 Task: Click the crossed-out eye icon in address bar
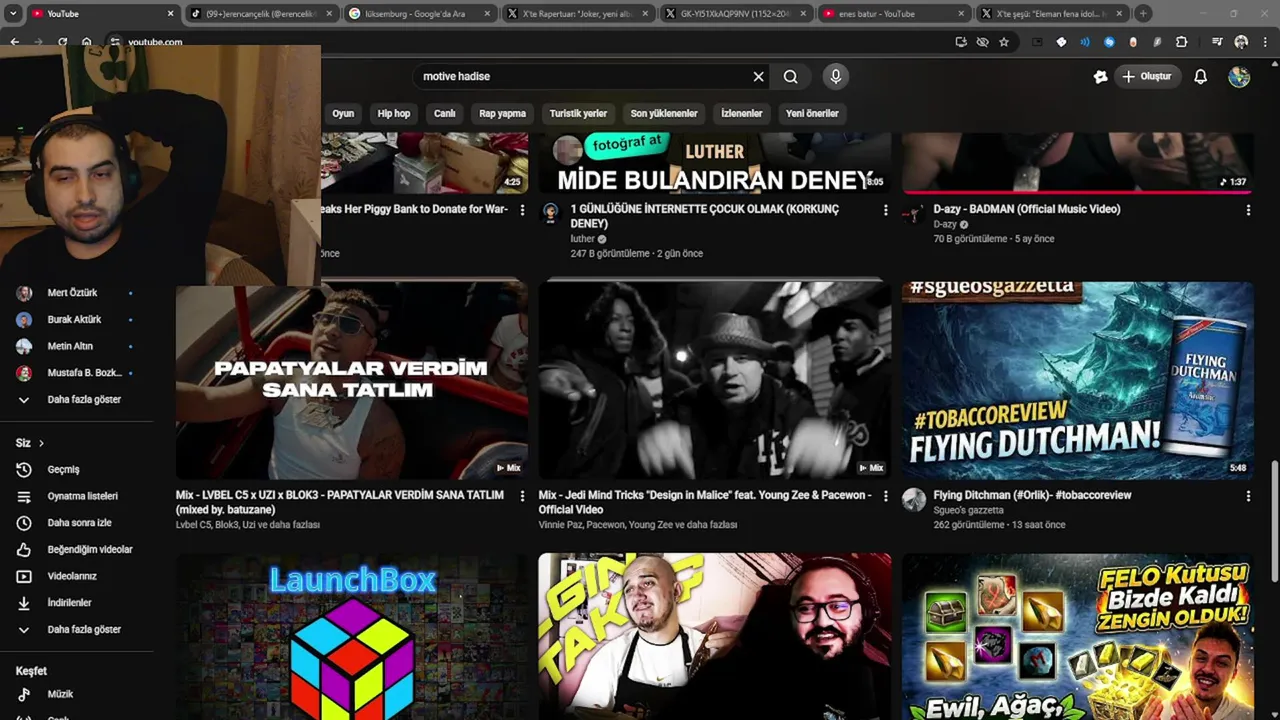tap(982, 42)
